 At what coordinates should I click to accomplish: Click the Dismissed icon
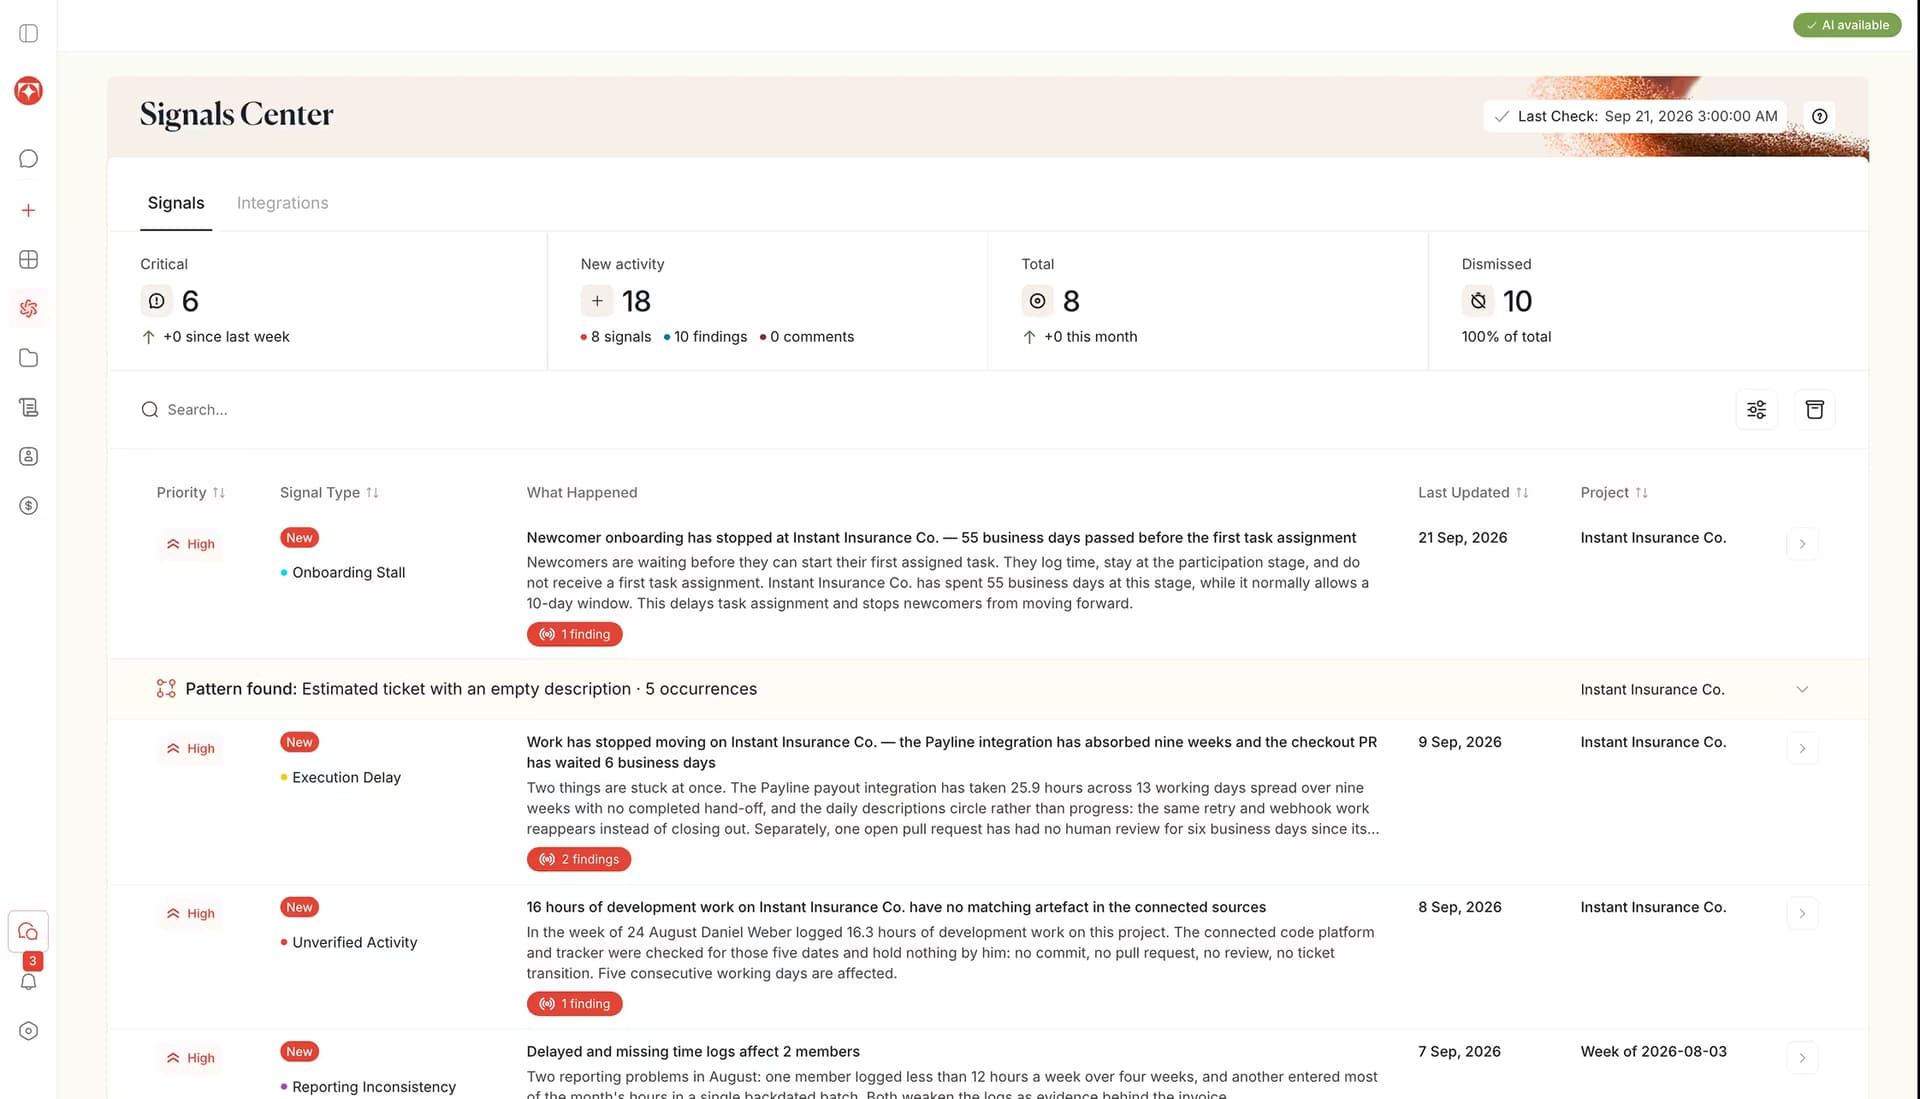[x=1478, y=301]
